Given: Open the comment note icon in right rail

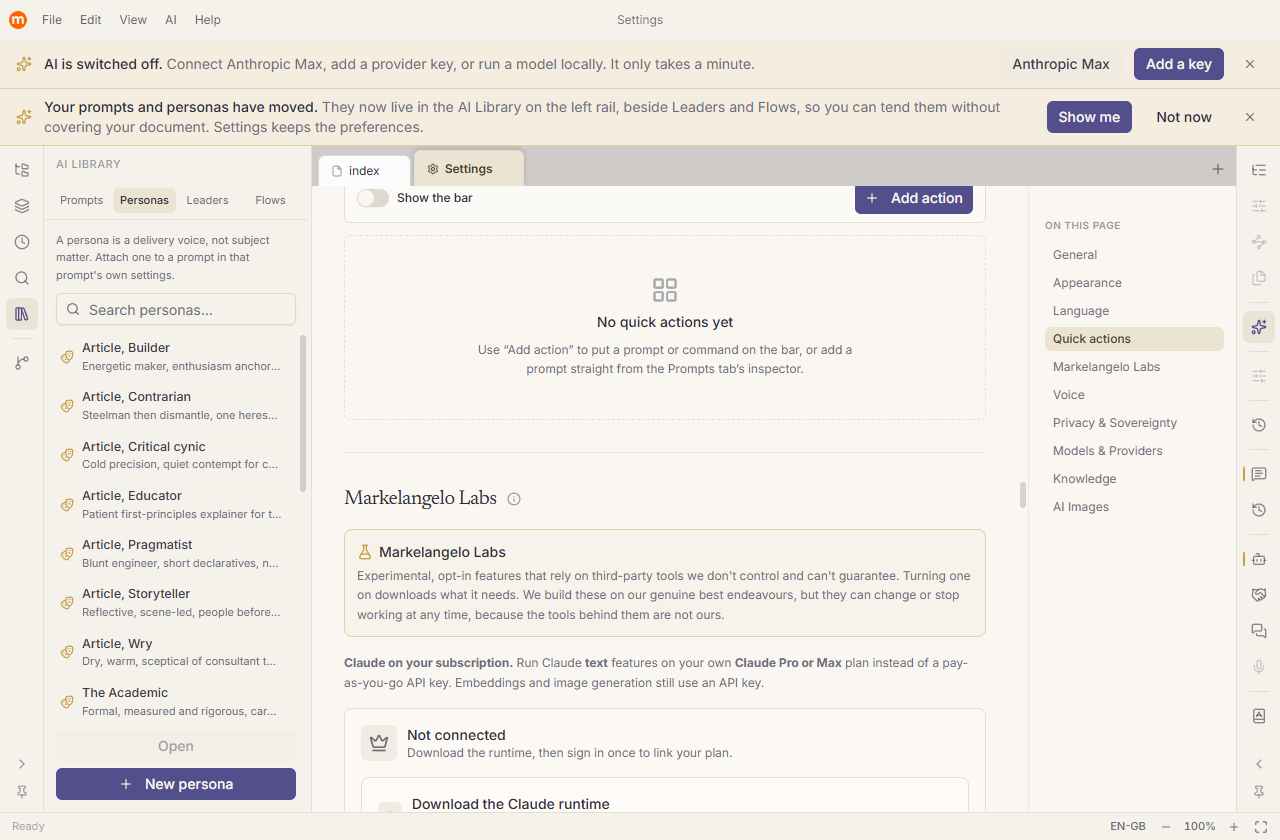Looking at the screenshot, I should pyautogui.click(x=1259, y=474).
